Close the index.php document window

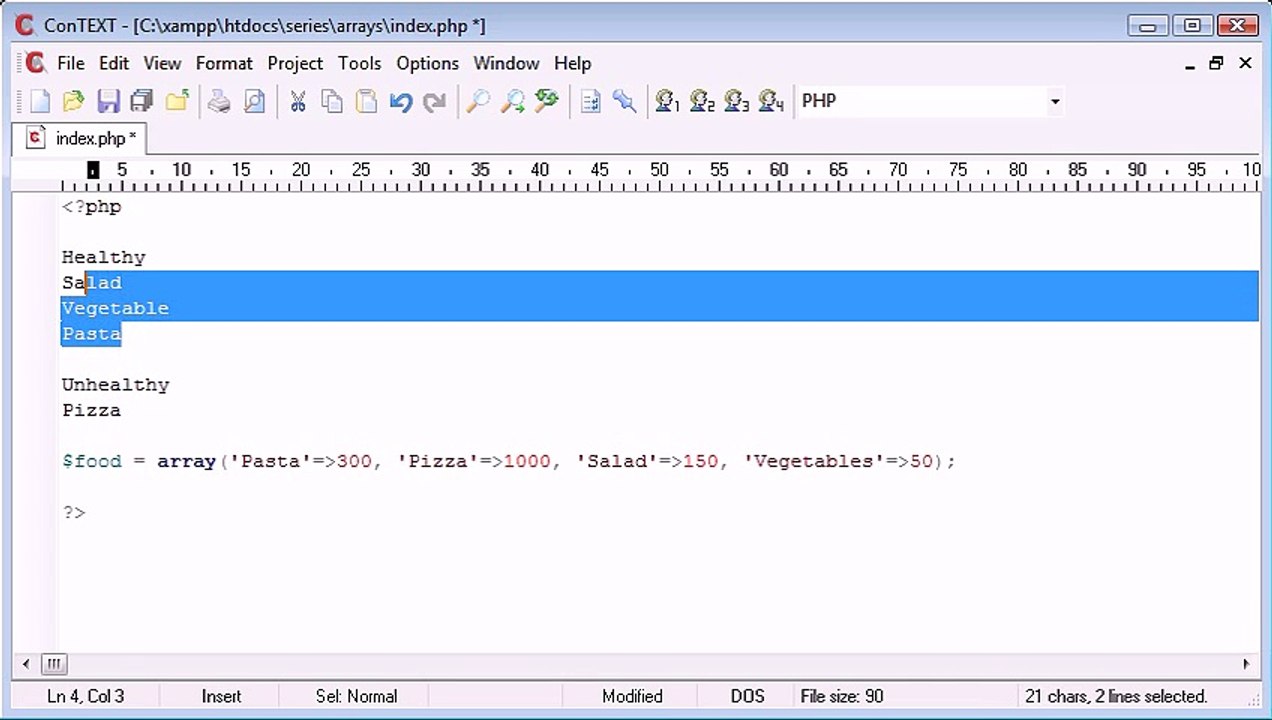coord(1245,63)
